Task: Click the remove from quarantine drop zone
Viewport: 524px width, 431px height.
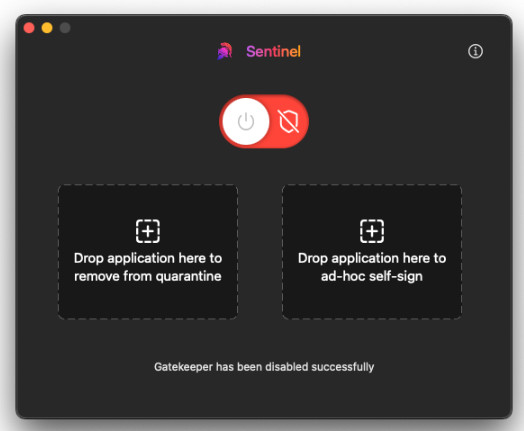Action: click(x=148, y=252)
